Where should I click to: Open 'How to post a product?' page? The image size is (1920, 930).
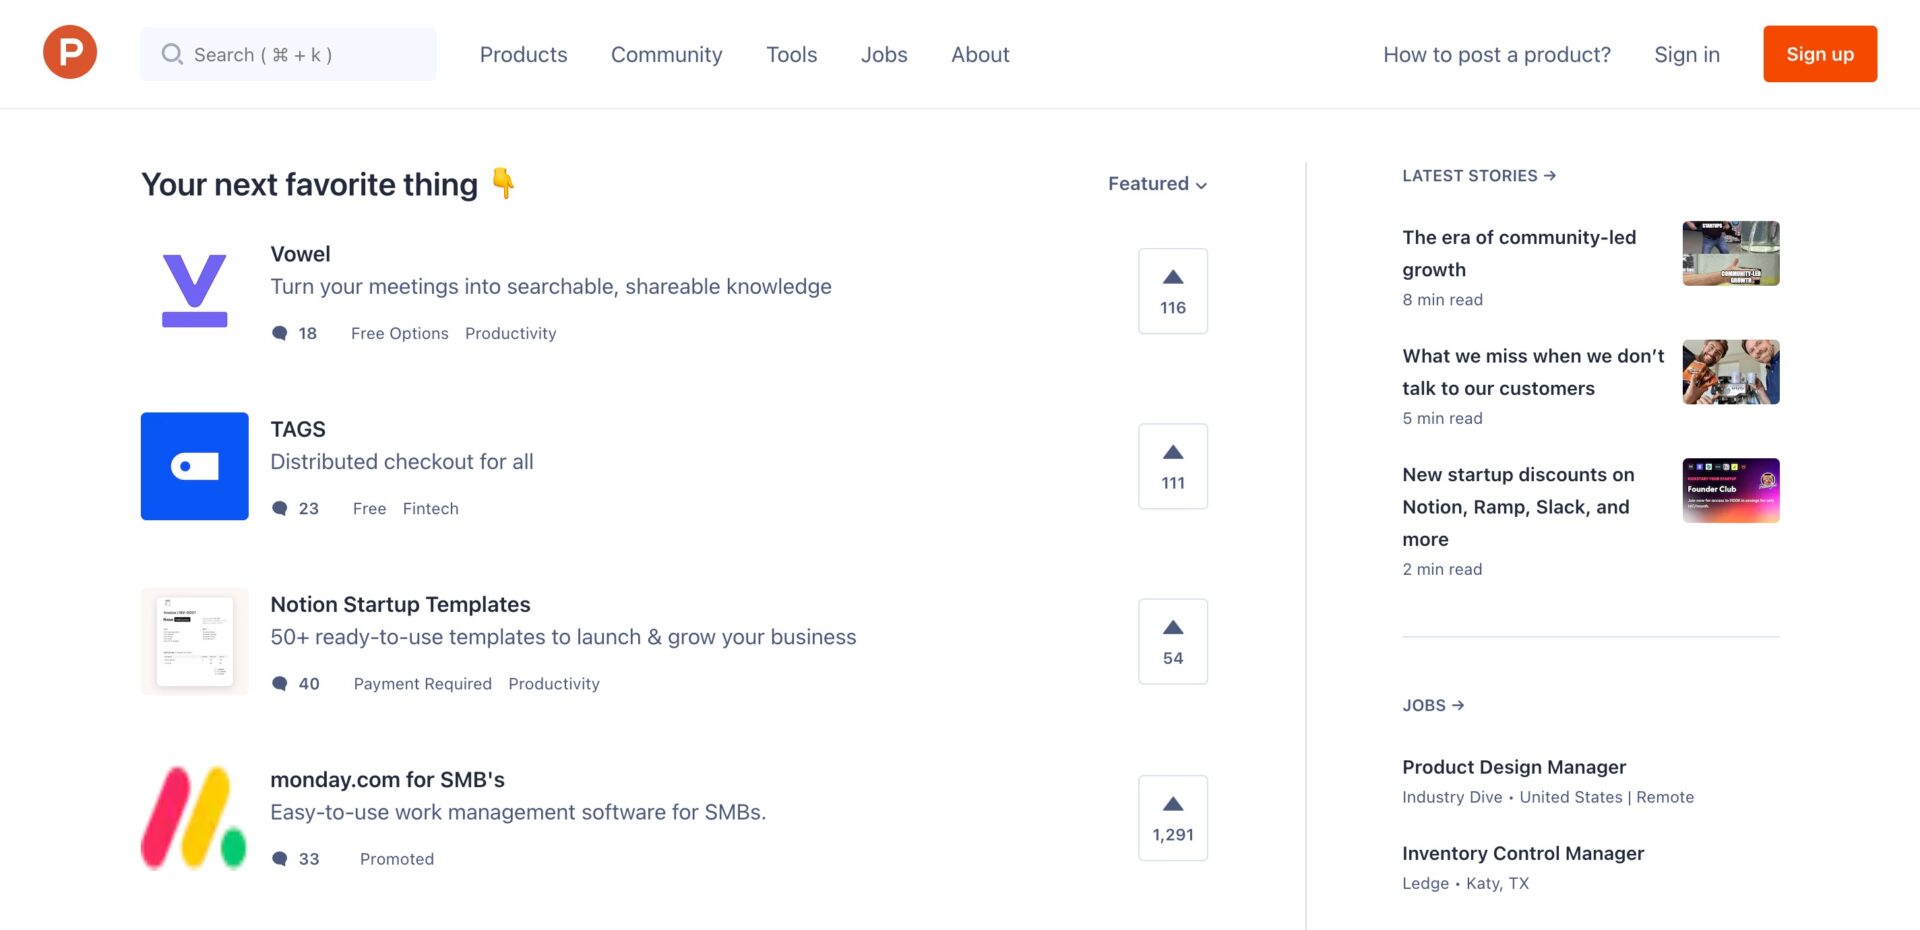[1496, 54]
